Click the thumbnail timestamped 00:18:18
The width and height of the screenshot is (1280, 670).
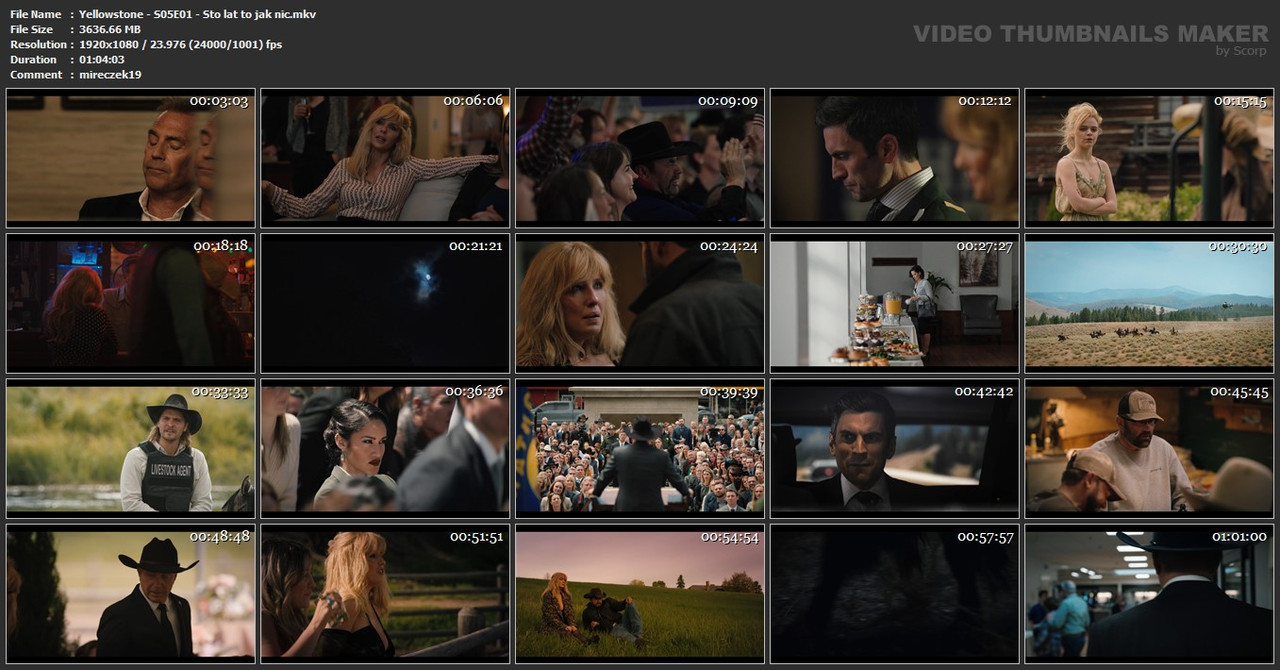pyautogui.click(x=131, y=303)
